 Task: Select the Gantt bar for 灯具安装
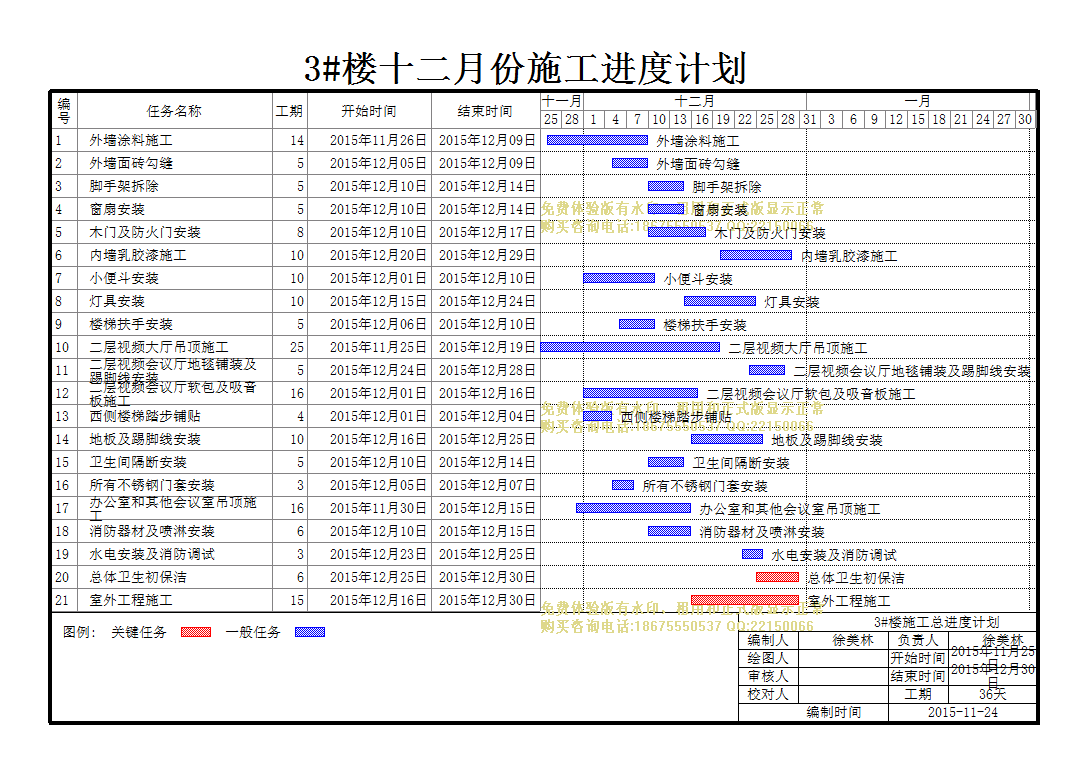click(720, 301)
